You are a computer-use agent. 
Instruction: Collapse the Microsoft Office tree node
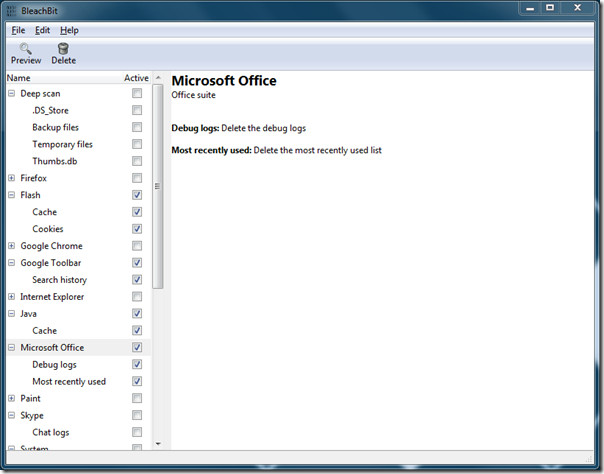[12, 348]
